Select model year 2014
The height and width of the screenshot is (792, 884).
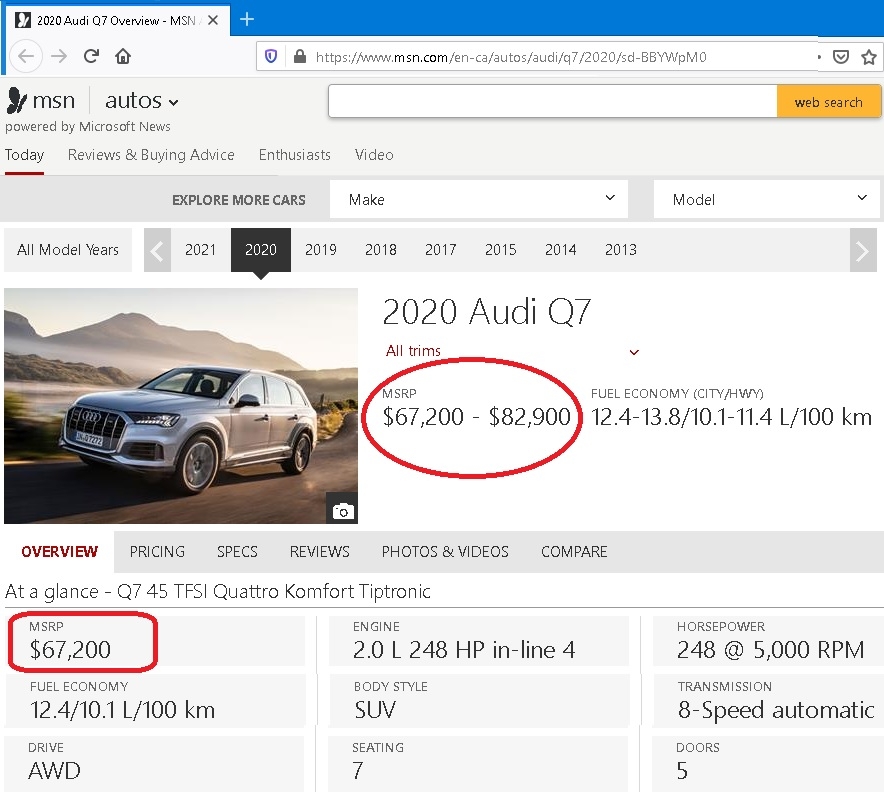click(x=560, y=250)
